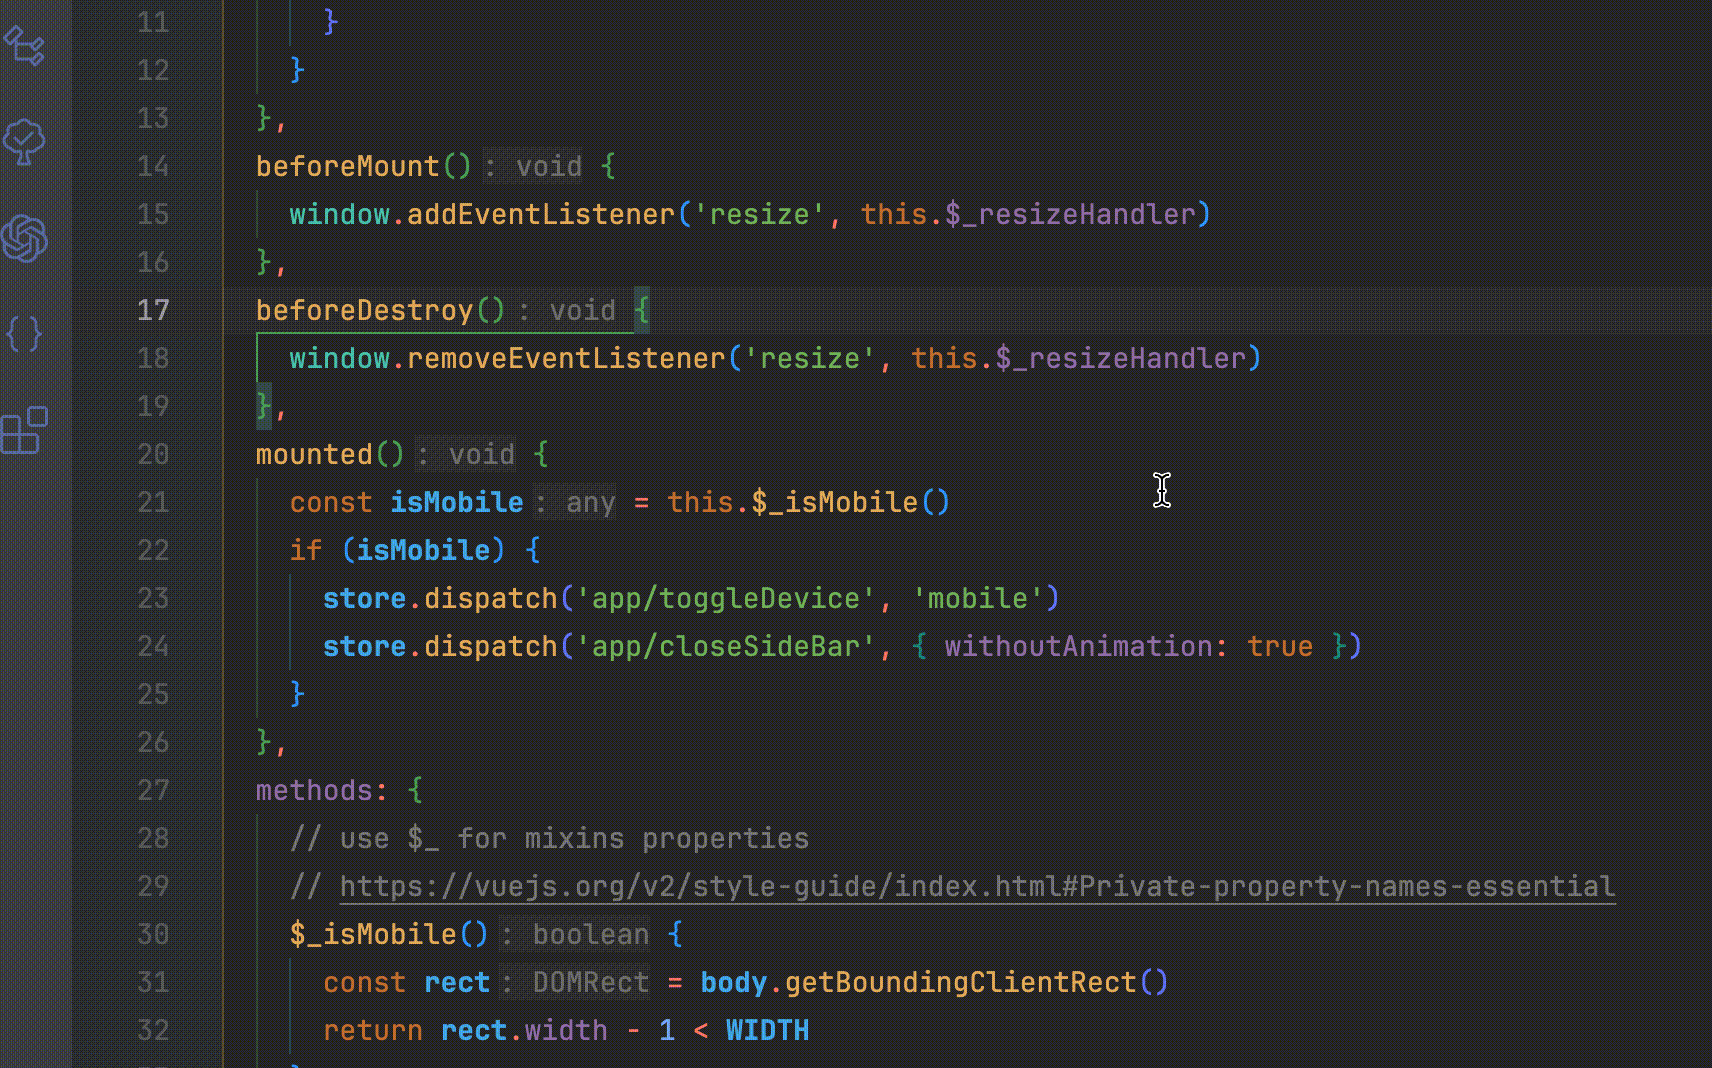Click line number 17 in the gutter

click(x=153, y=310)
